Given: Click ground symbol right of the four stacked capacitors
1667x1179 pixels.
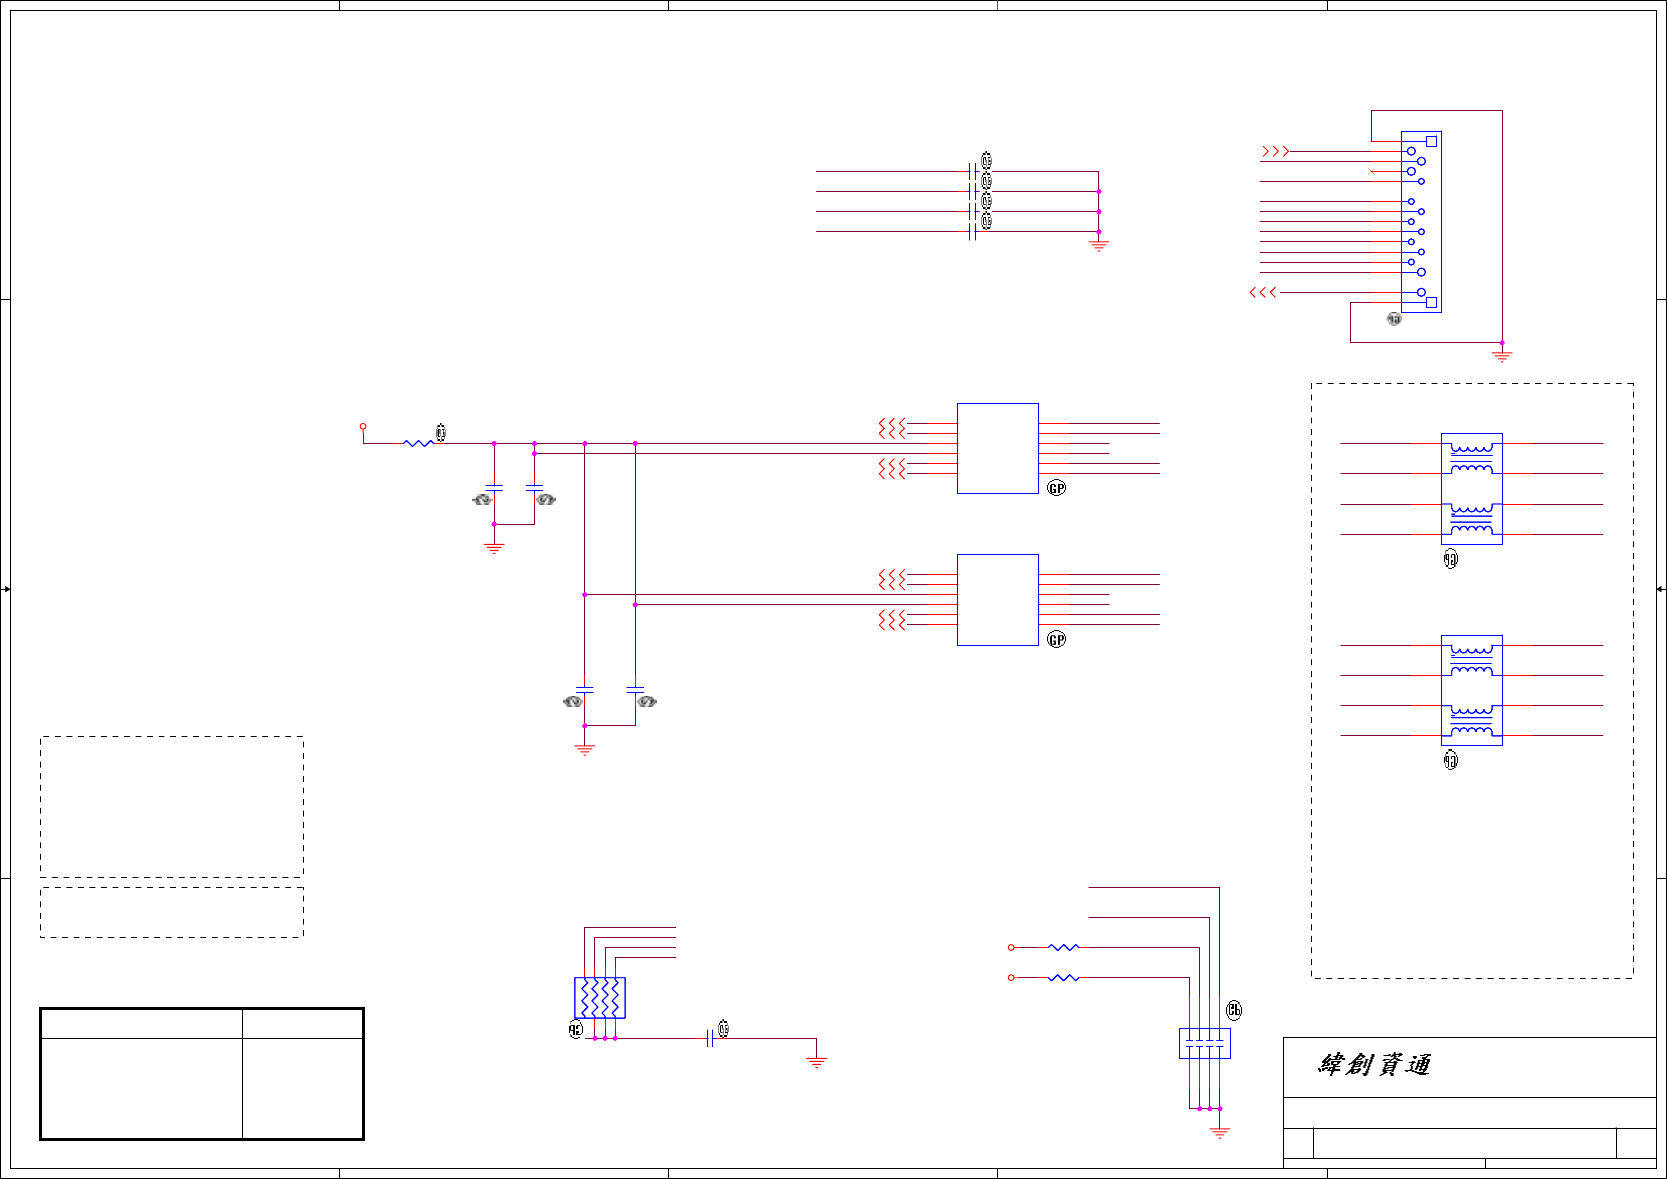Looking at the screenshot, I should click(1098, 245).
